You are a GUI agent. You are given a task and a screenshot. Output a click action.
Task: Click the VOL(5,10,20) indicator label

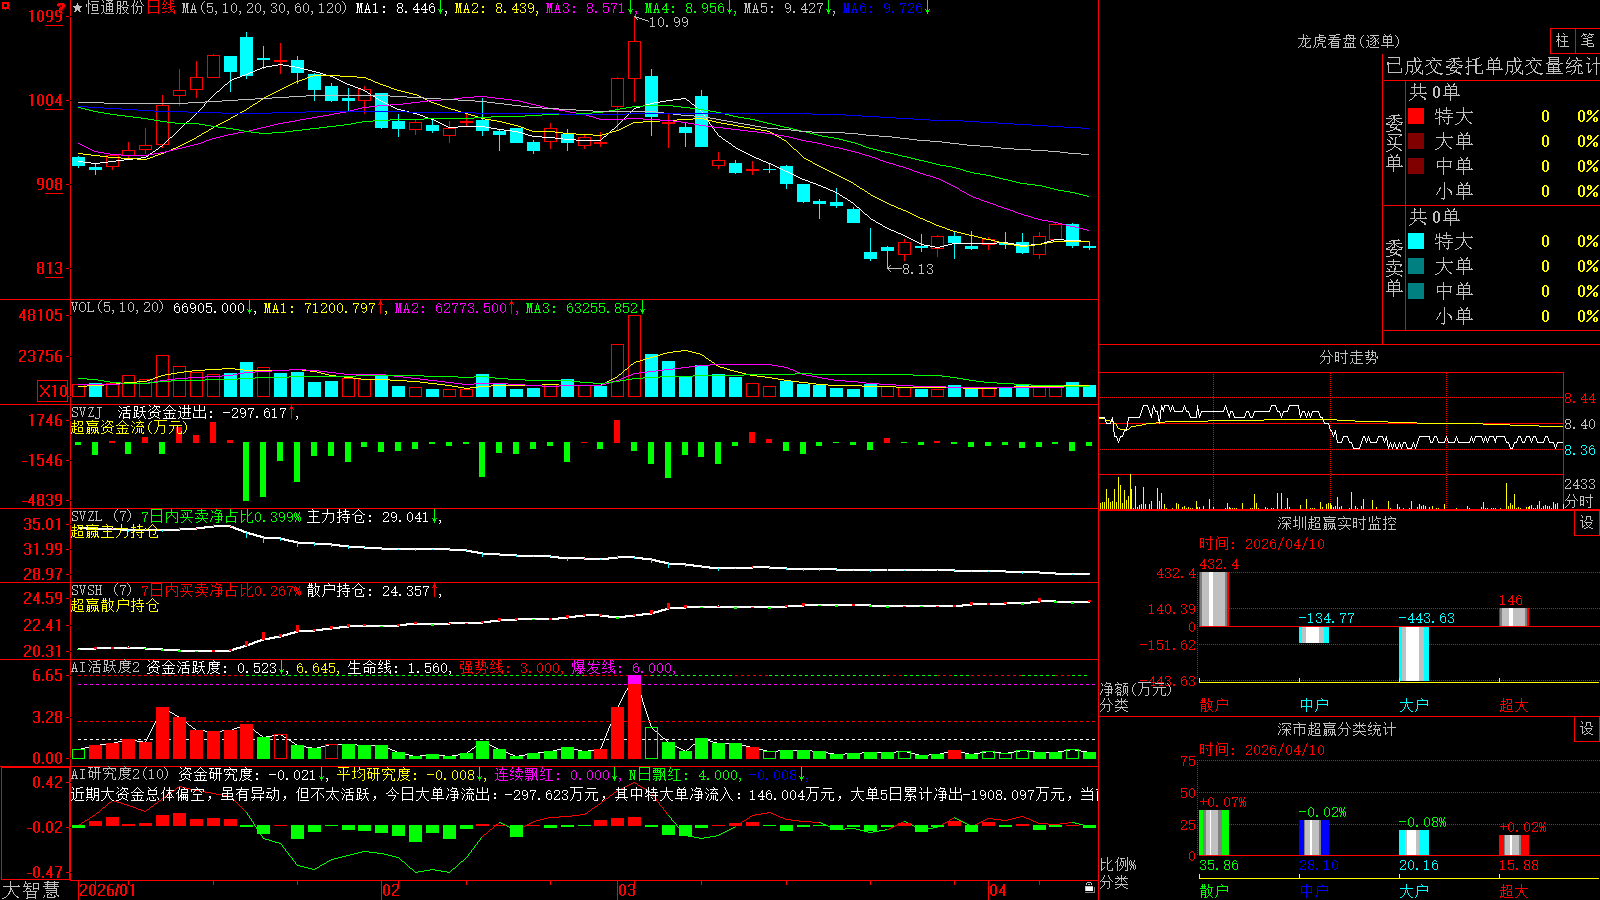point(117,308)
